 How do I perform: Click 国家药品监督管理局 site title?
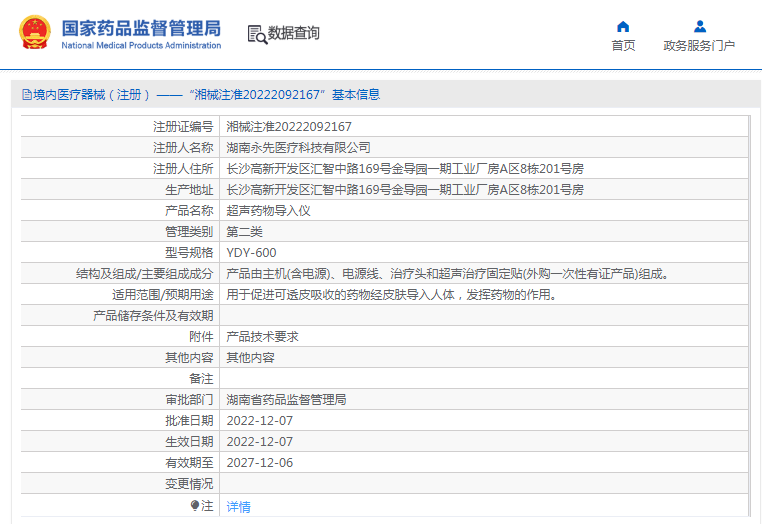[141, 28]
